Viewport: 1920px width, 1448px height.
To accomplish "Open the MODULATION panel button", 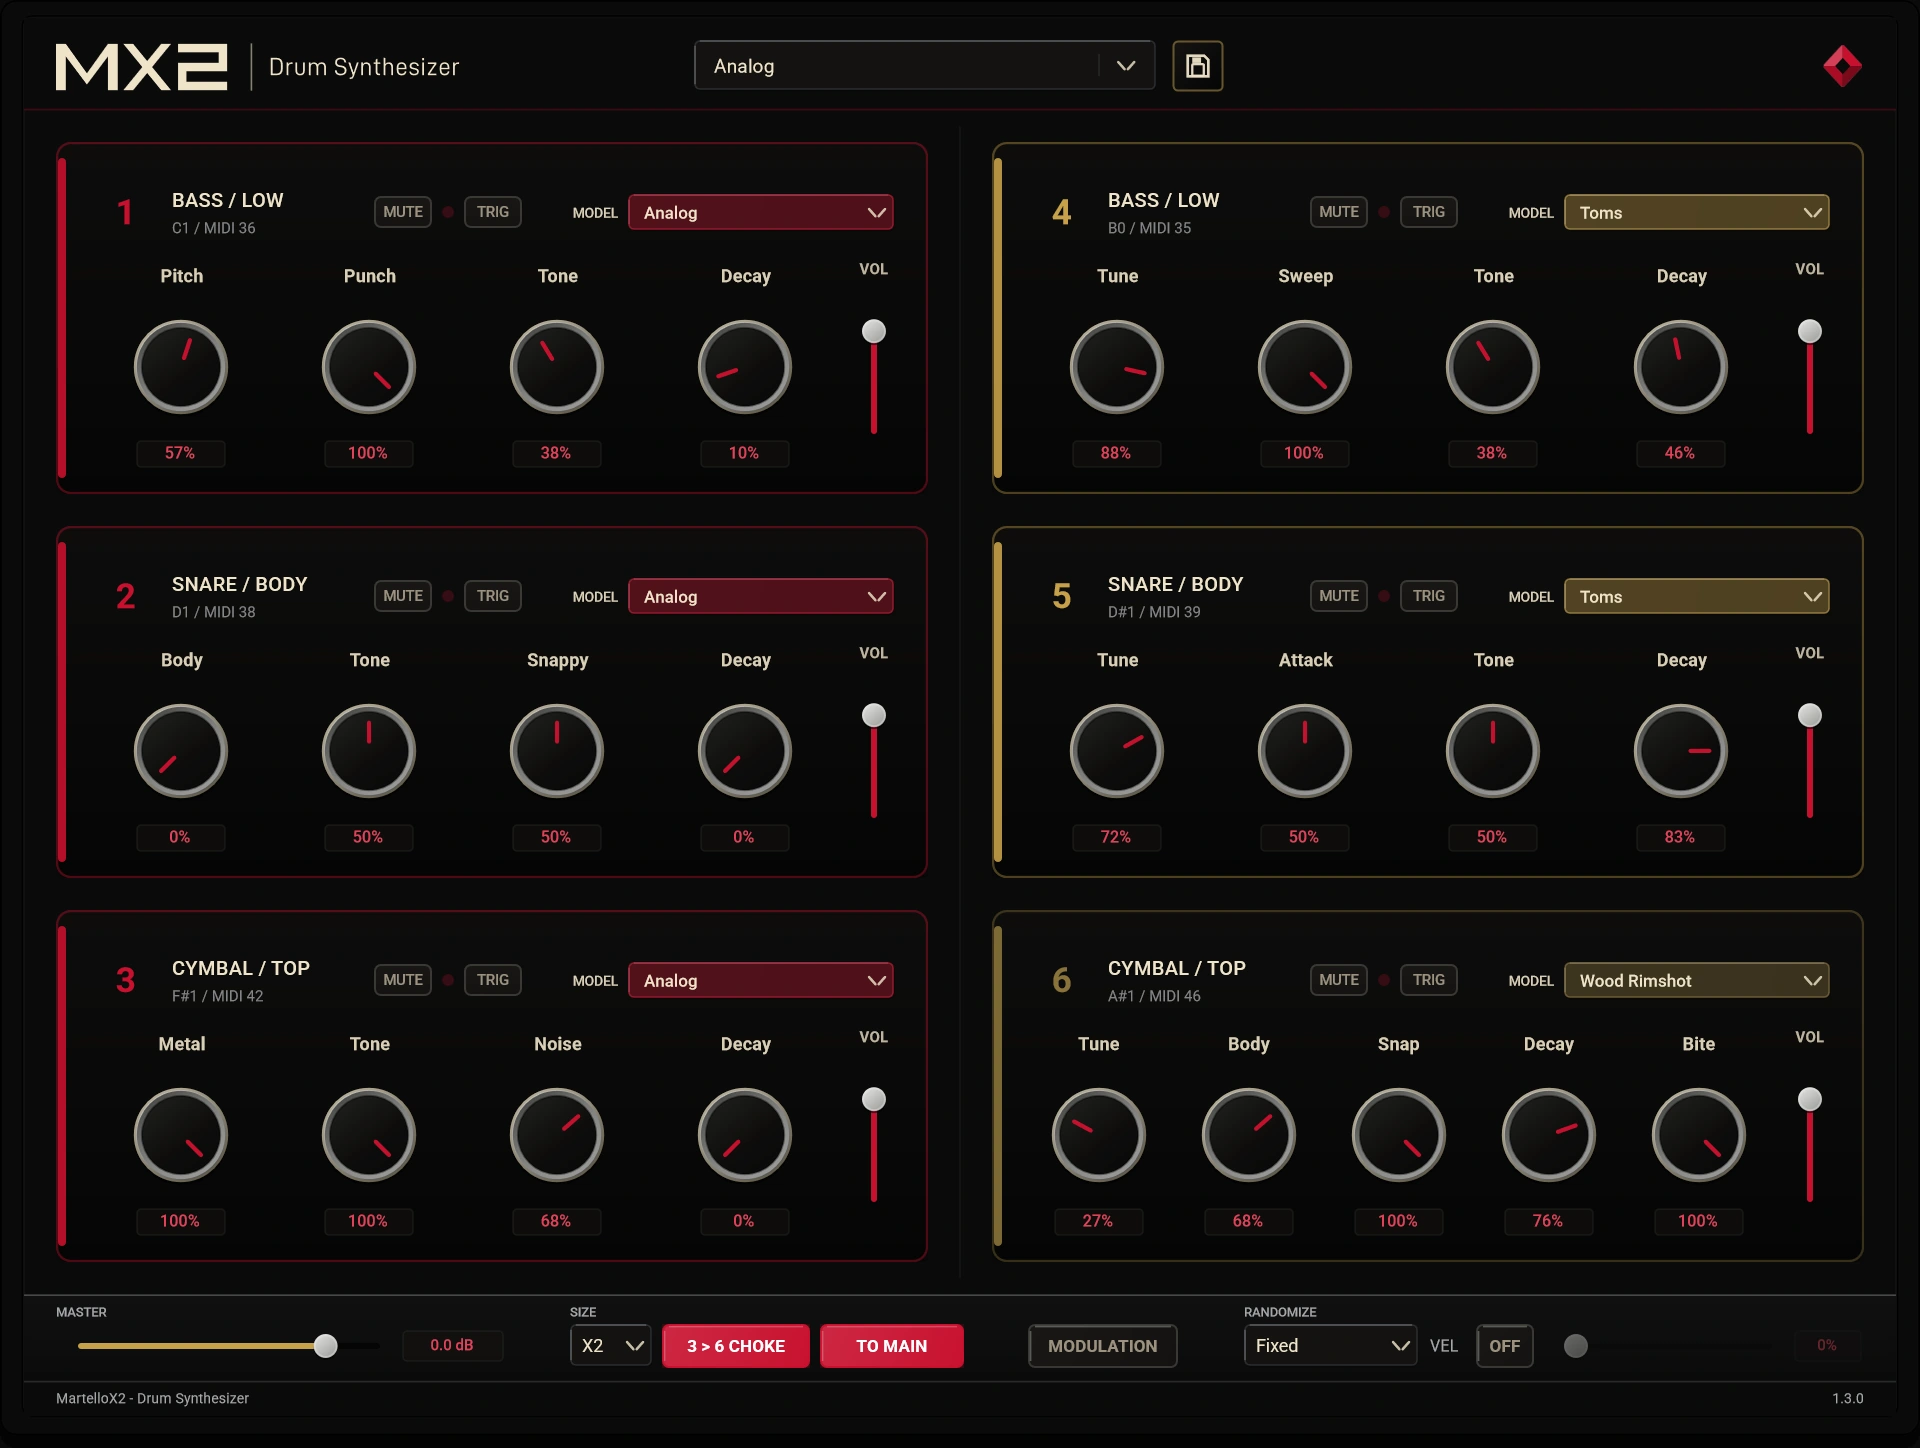I will (x=1103, y=1346).
